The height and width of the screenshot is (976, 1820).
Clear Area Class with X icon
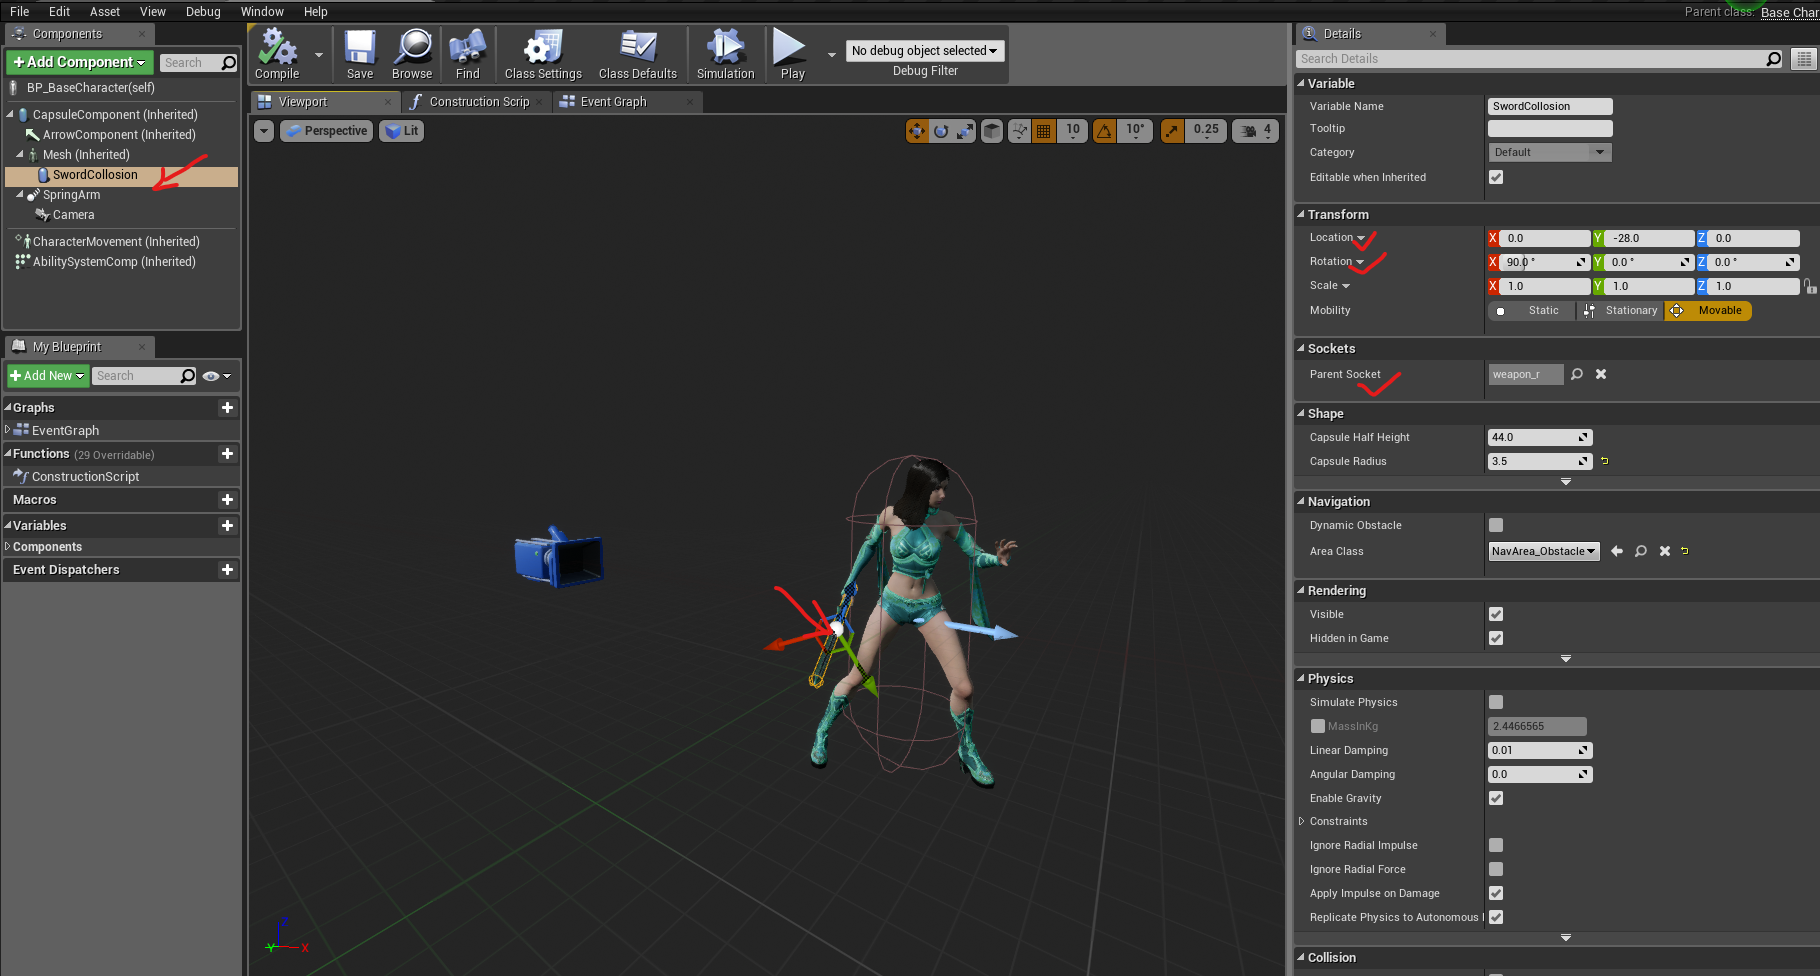click(1665, 551)
